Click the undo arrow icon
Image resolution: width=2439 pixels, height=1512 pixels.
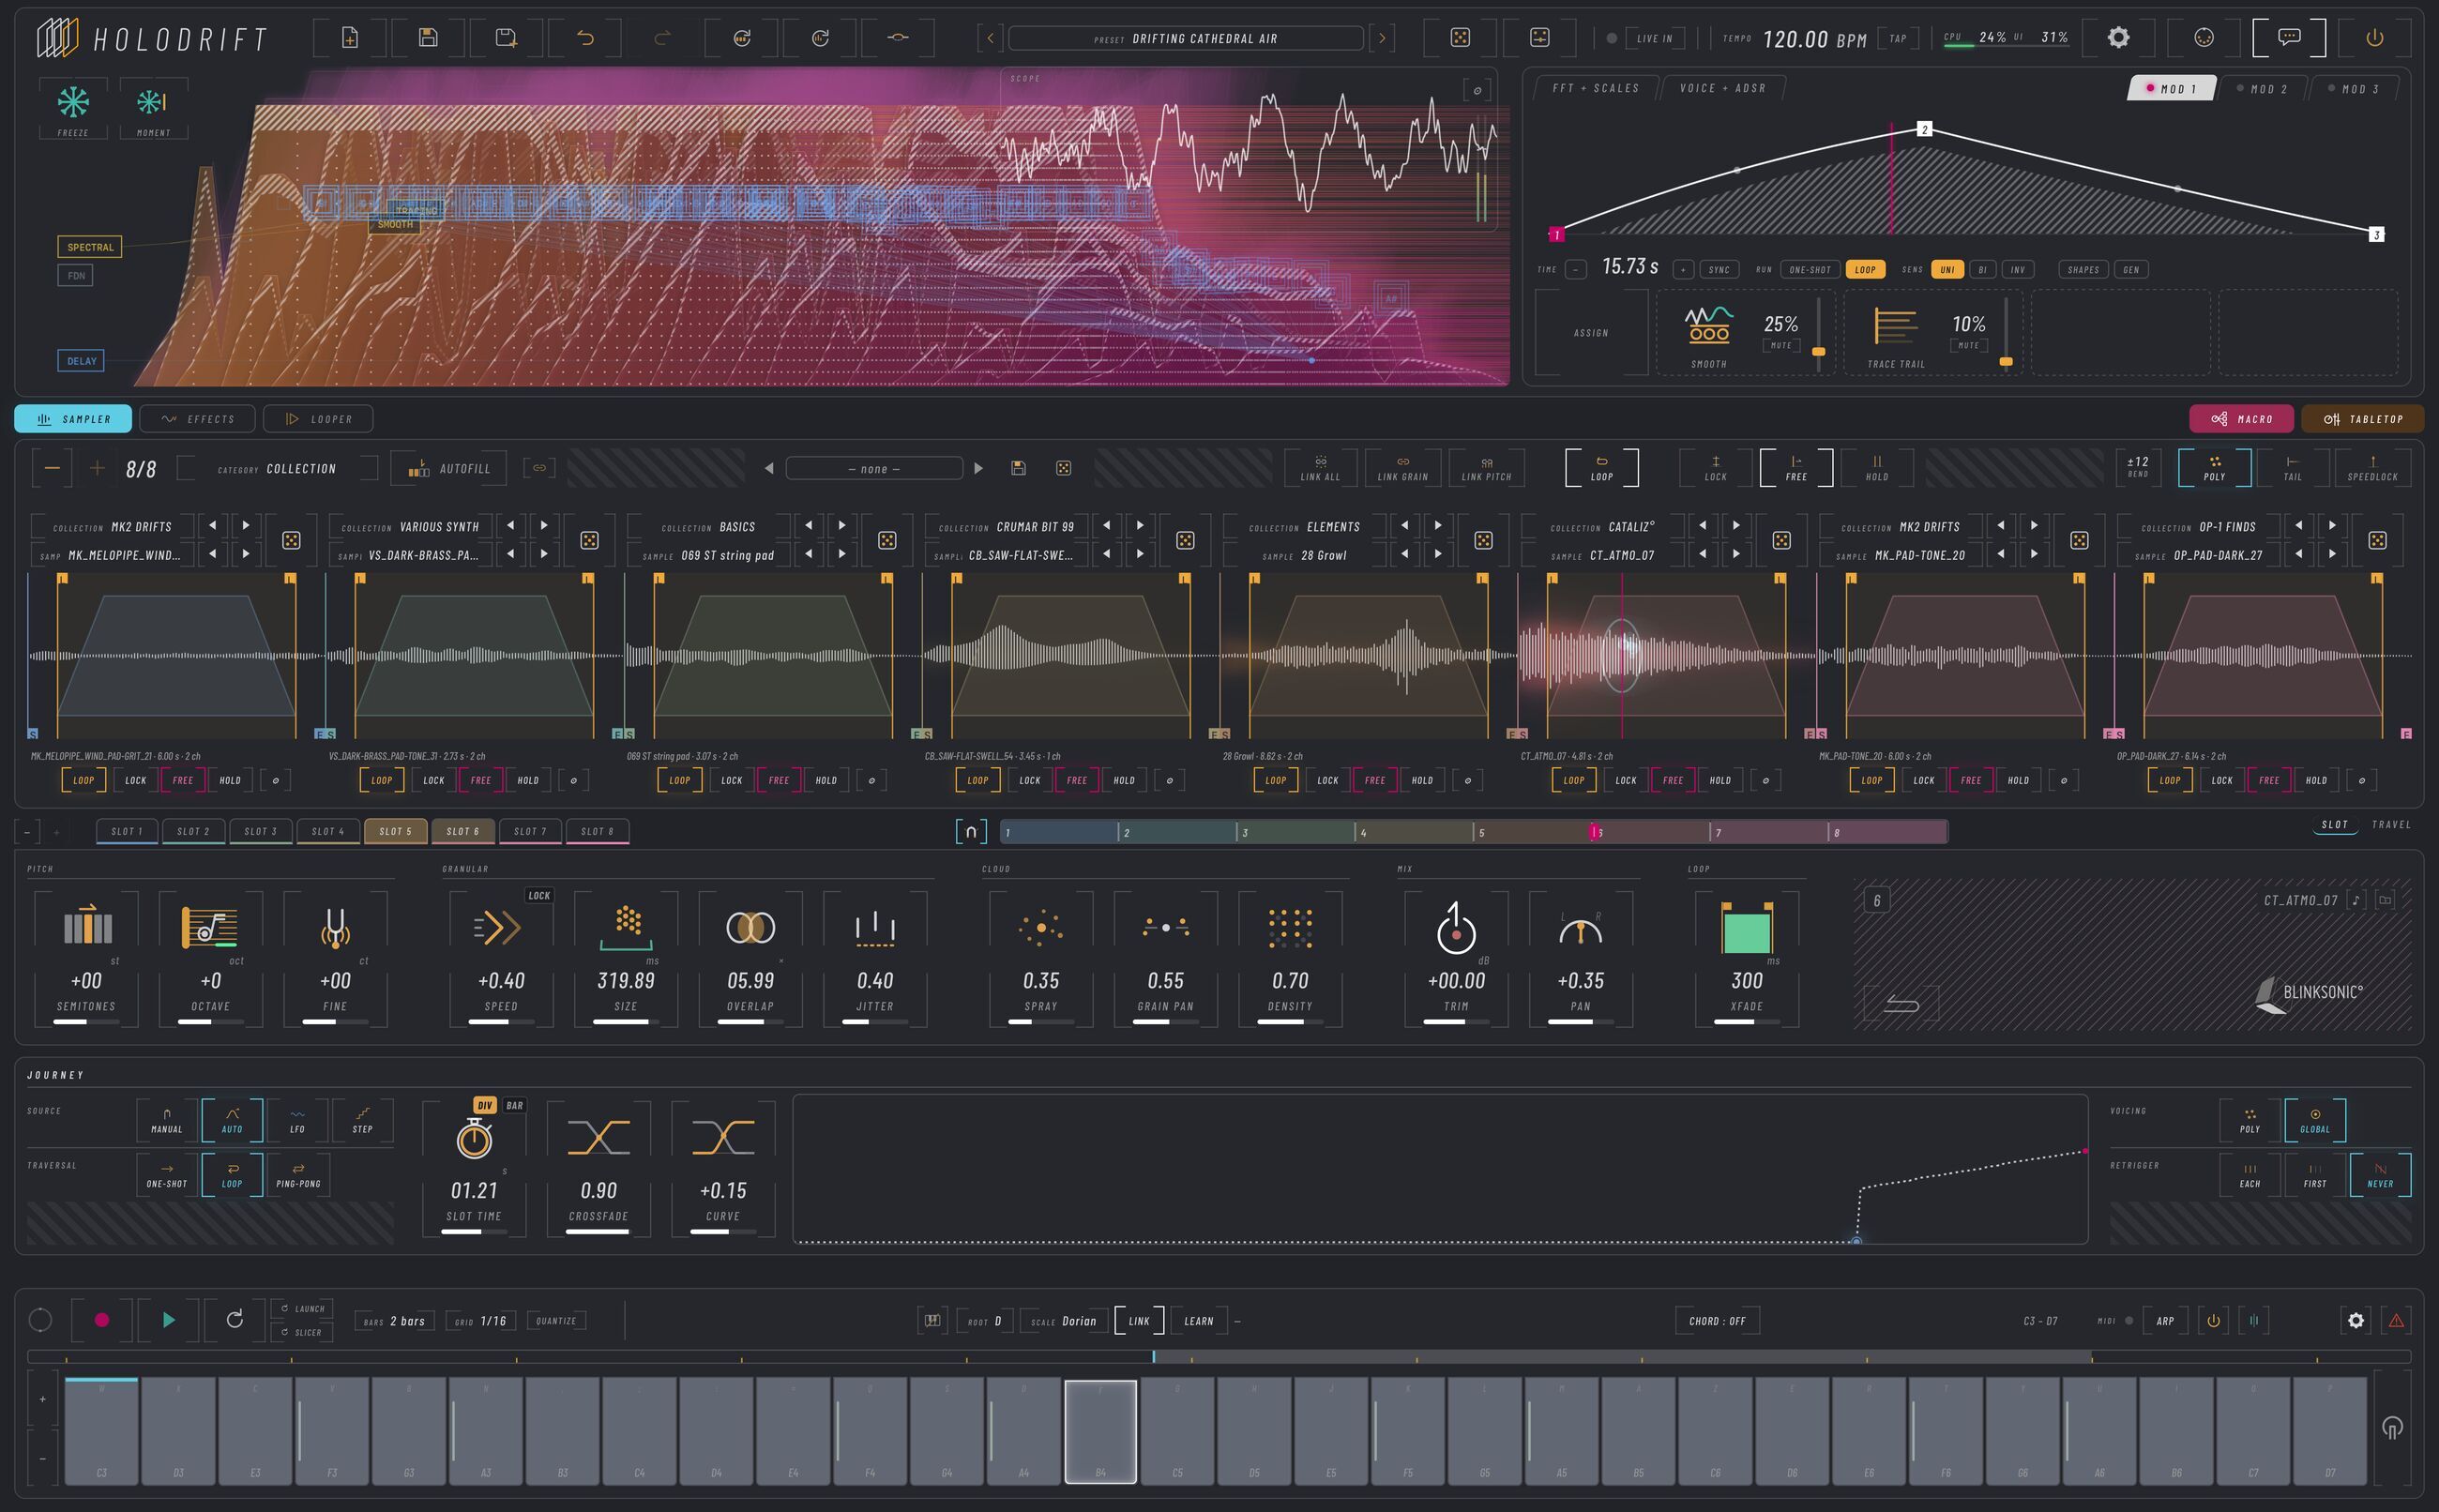[585, 38]
